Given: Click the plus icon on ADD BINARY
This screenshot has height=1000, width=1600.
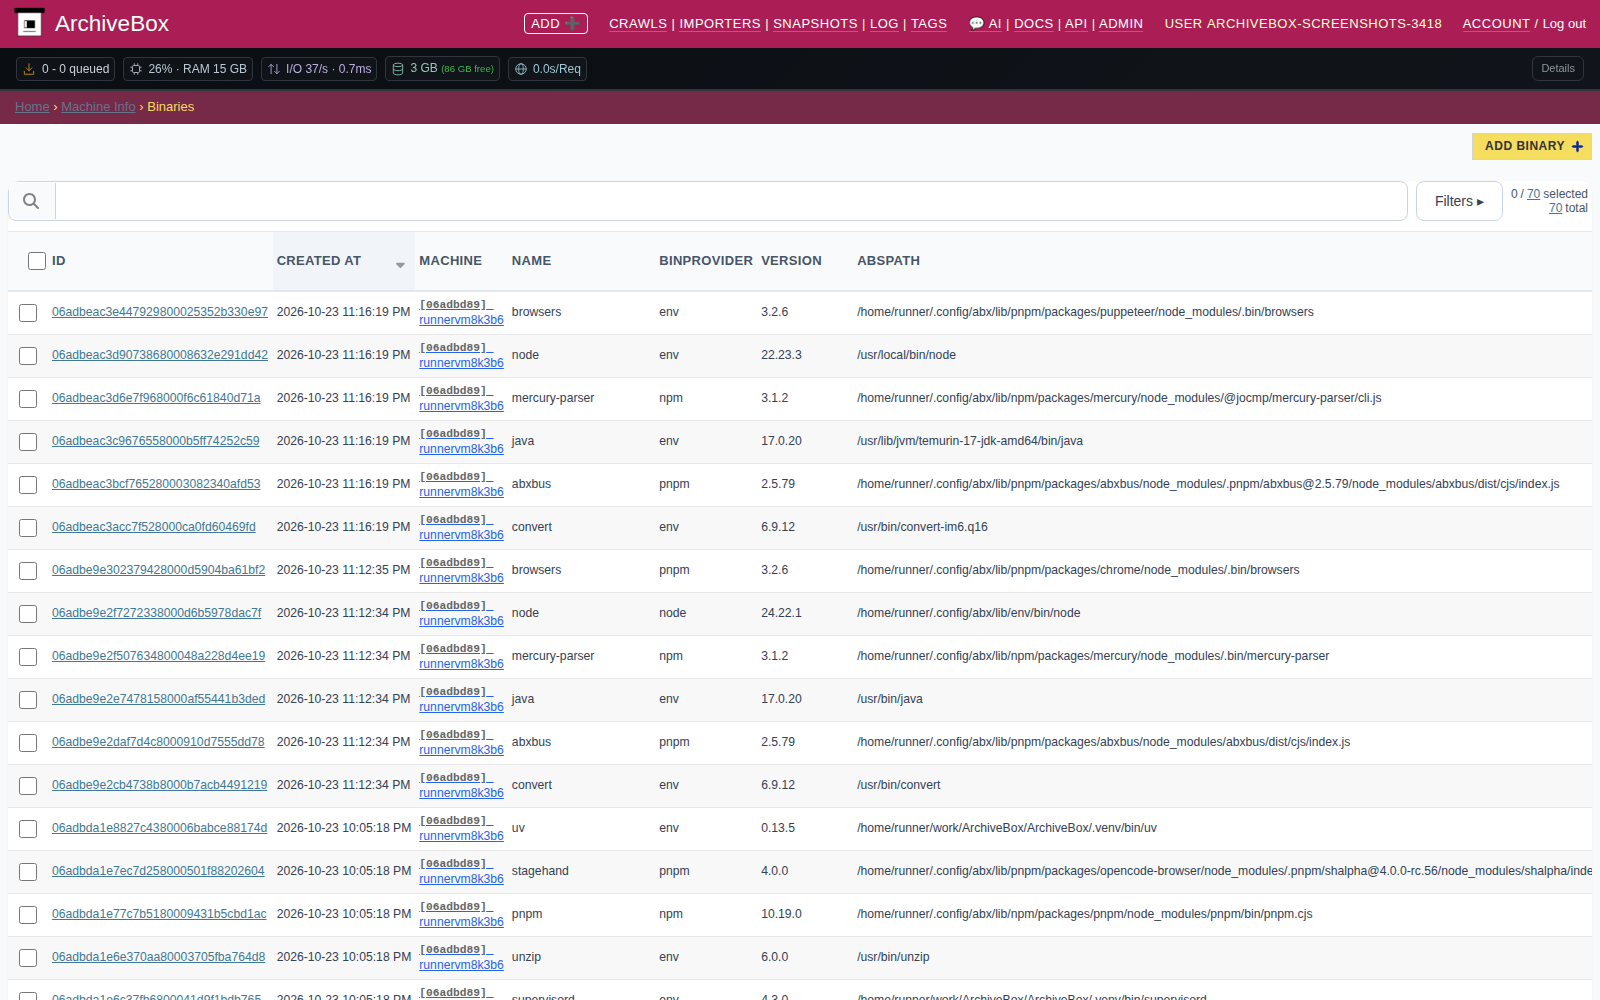Looking at the screenshot, I should [1577, 146].
